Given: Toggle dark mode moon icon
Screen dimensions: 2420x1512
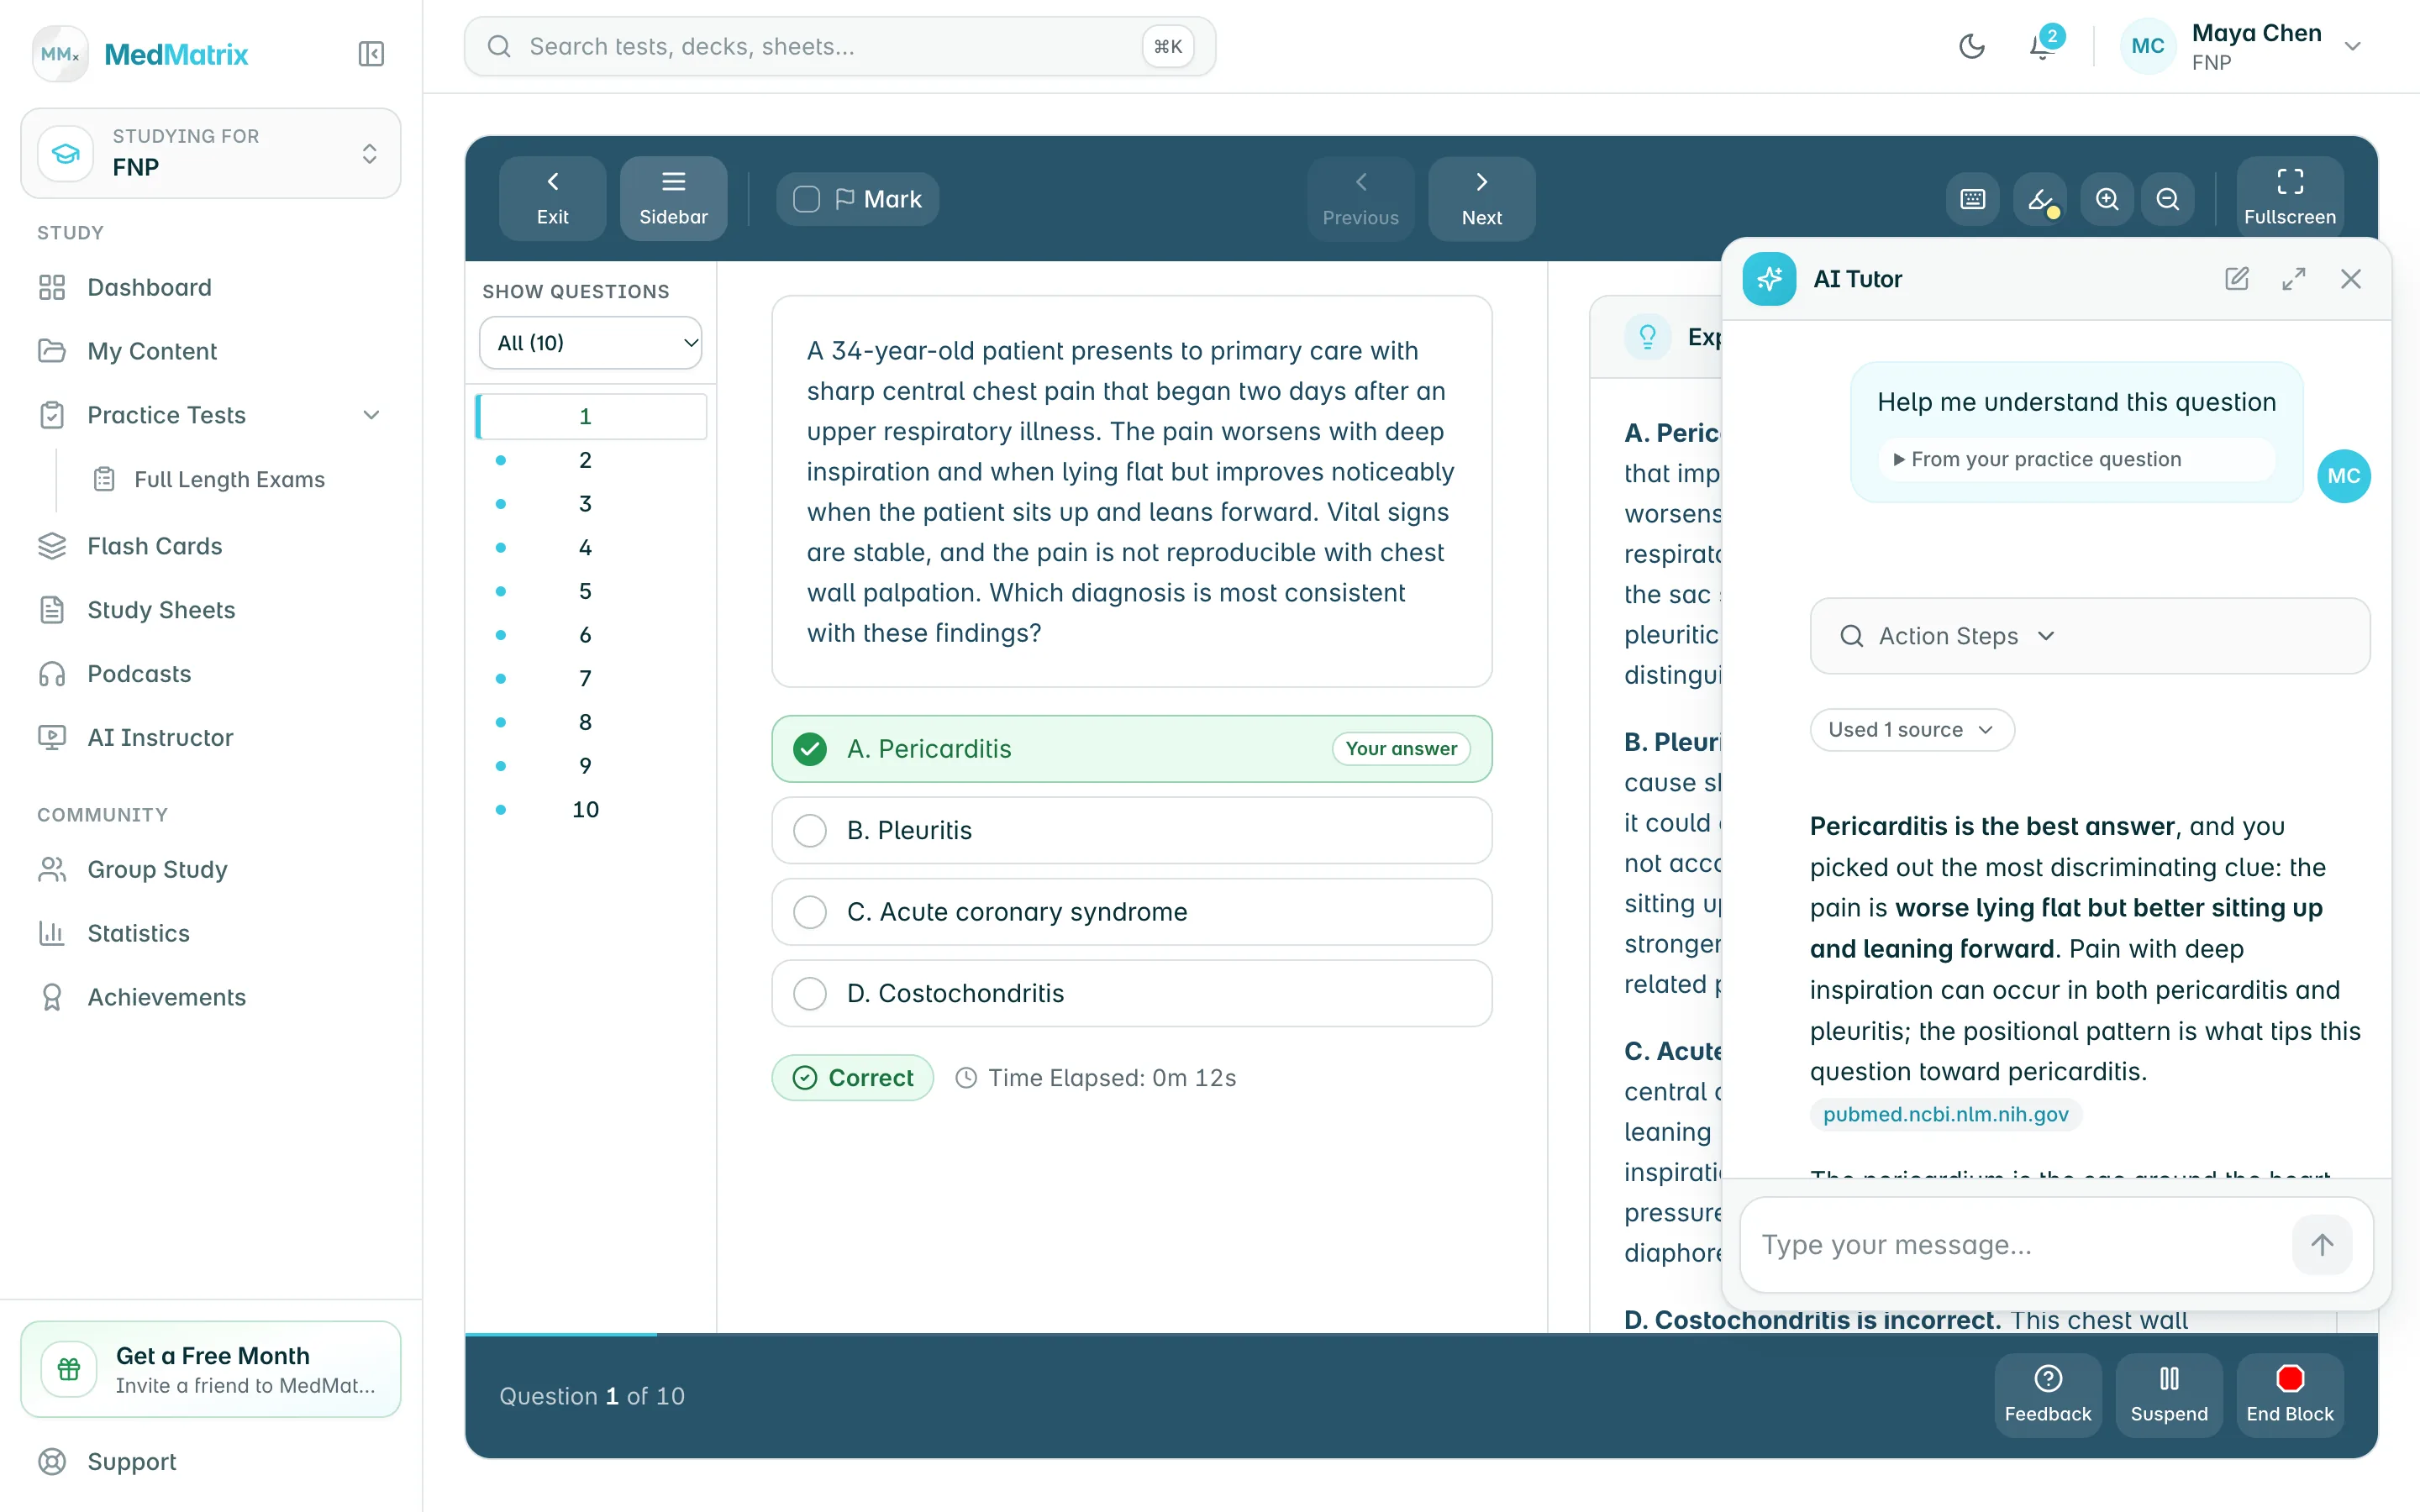Looking at the screenshot, I should [x=1971, y=46].
